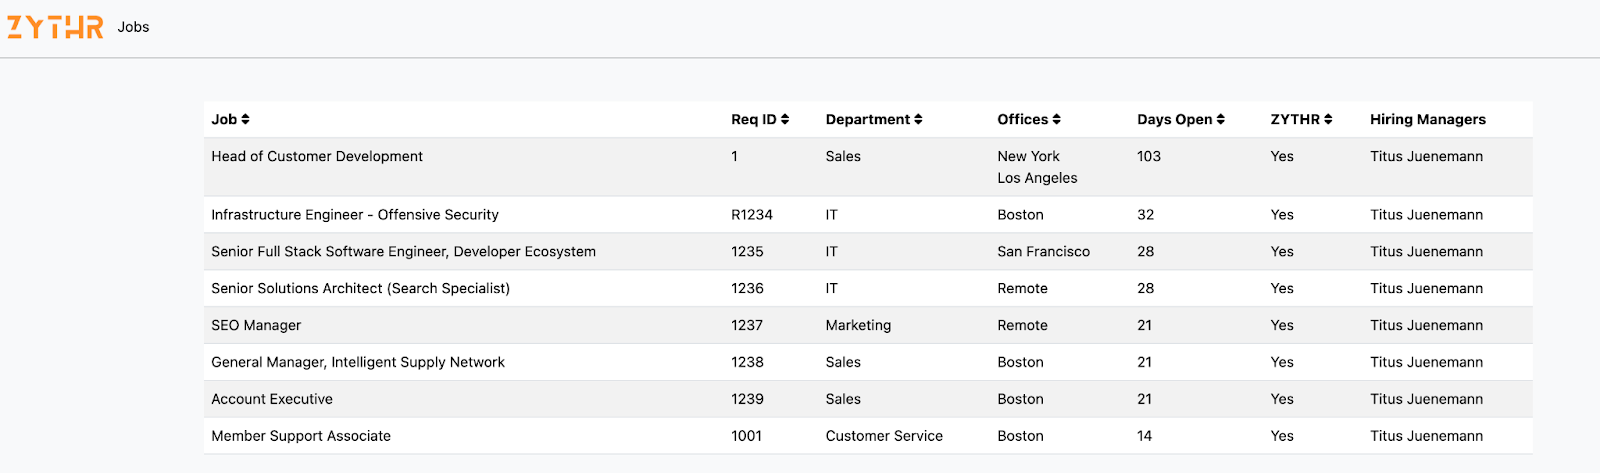Viewport: 1600px width, 473px height.
Task: Open Head of Customer Development job
Action: click(x=317, y=157)
